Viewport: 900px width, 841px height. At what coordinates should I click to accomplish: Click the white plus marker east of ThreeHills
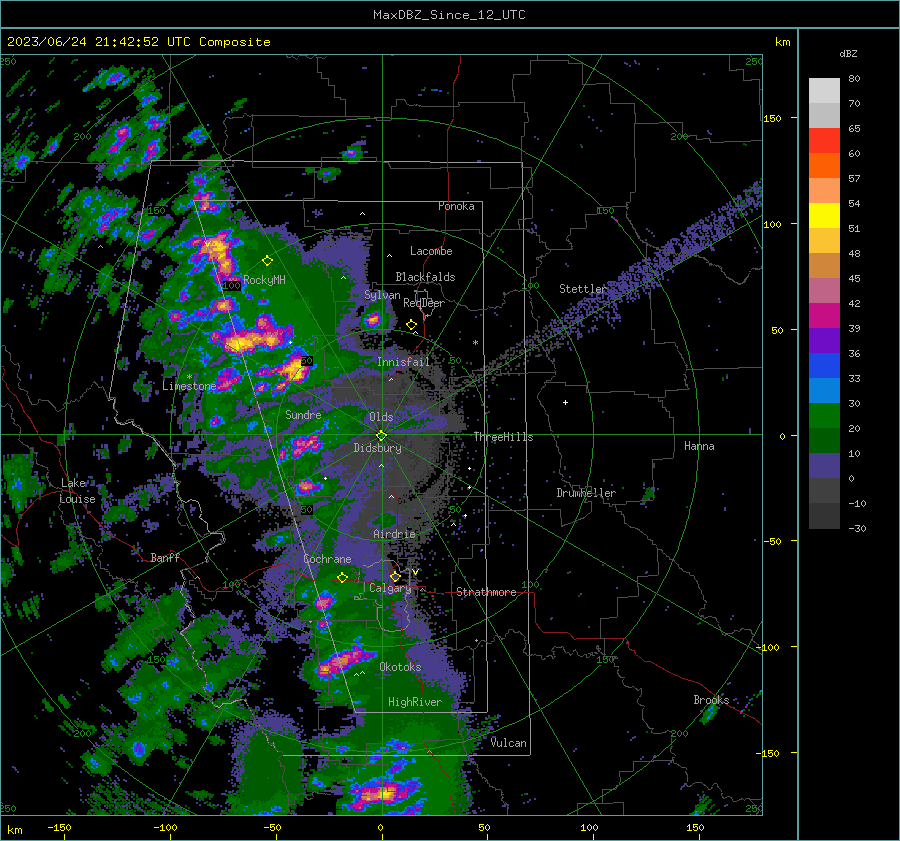click(565, 402)
